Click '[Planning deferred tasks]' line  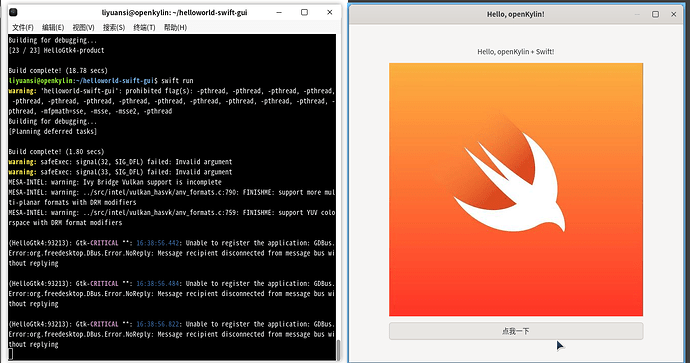pyautogui.click(x=53, y=132)
